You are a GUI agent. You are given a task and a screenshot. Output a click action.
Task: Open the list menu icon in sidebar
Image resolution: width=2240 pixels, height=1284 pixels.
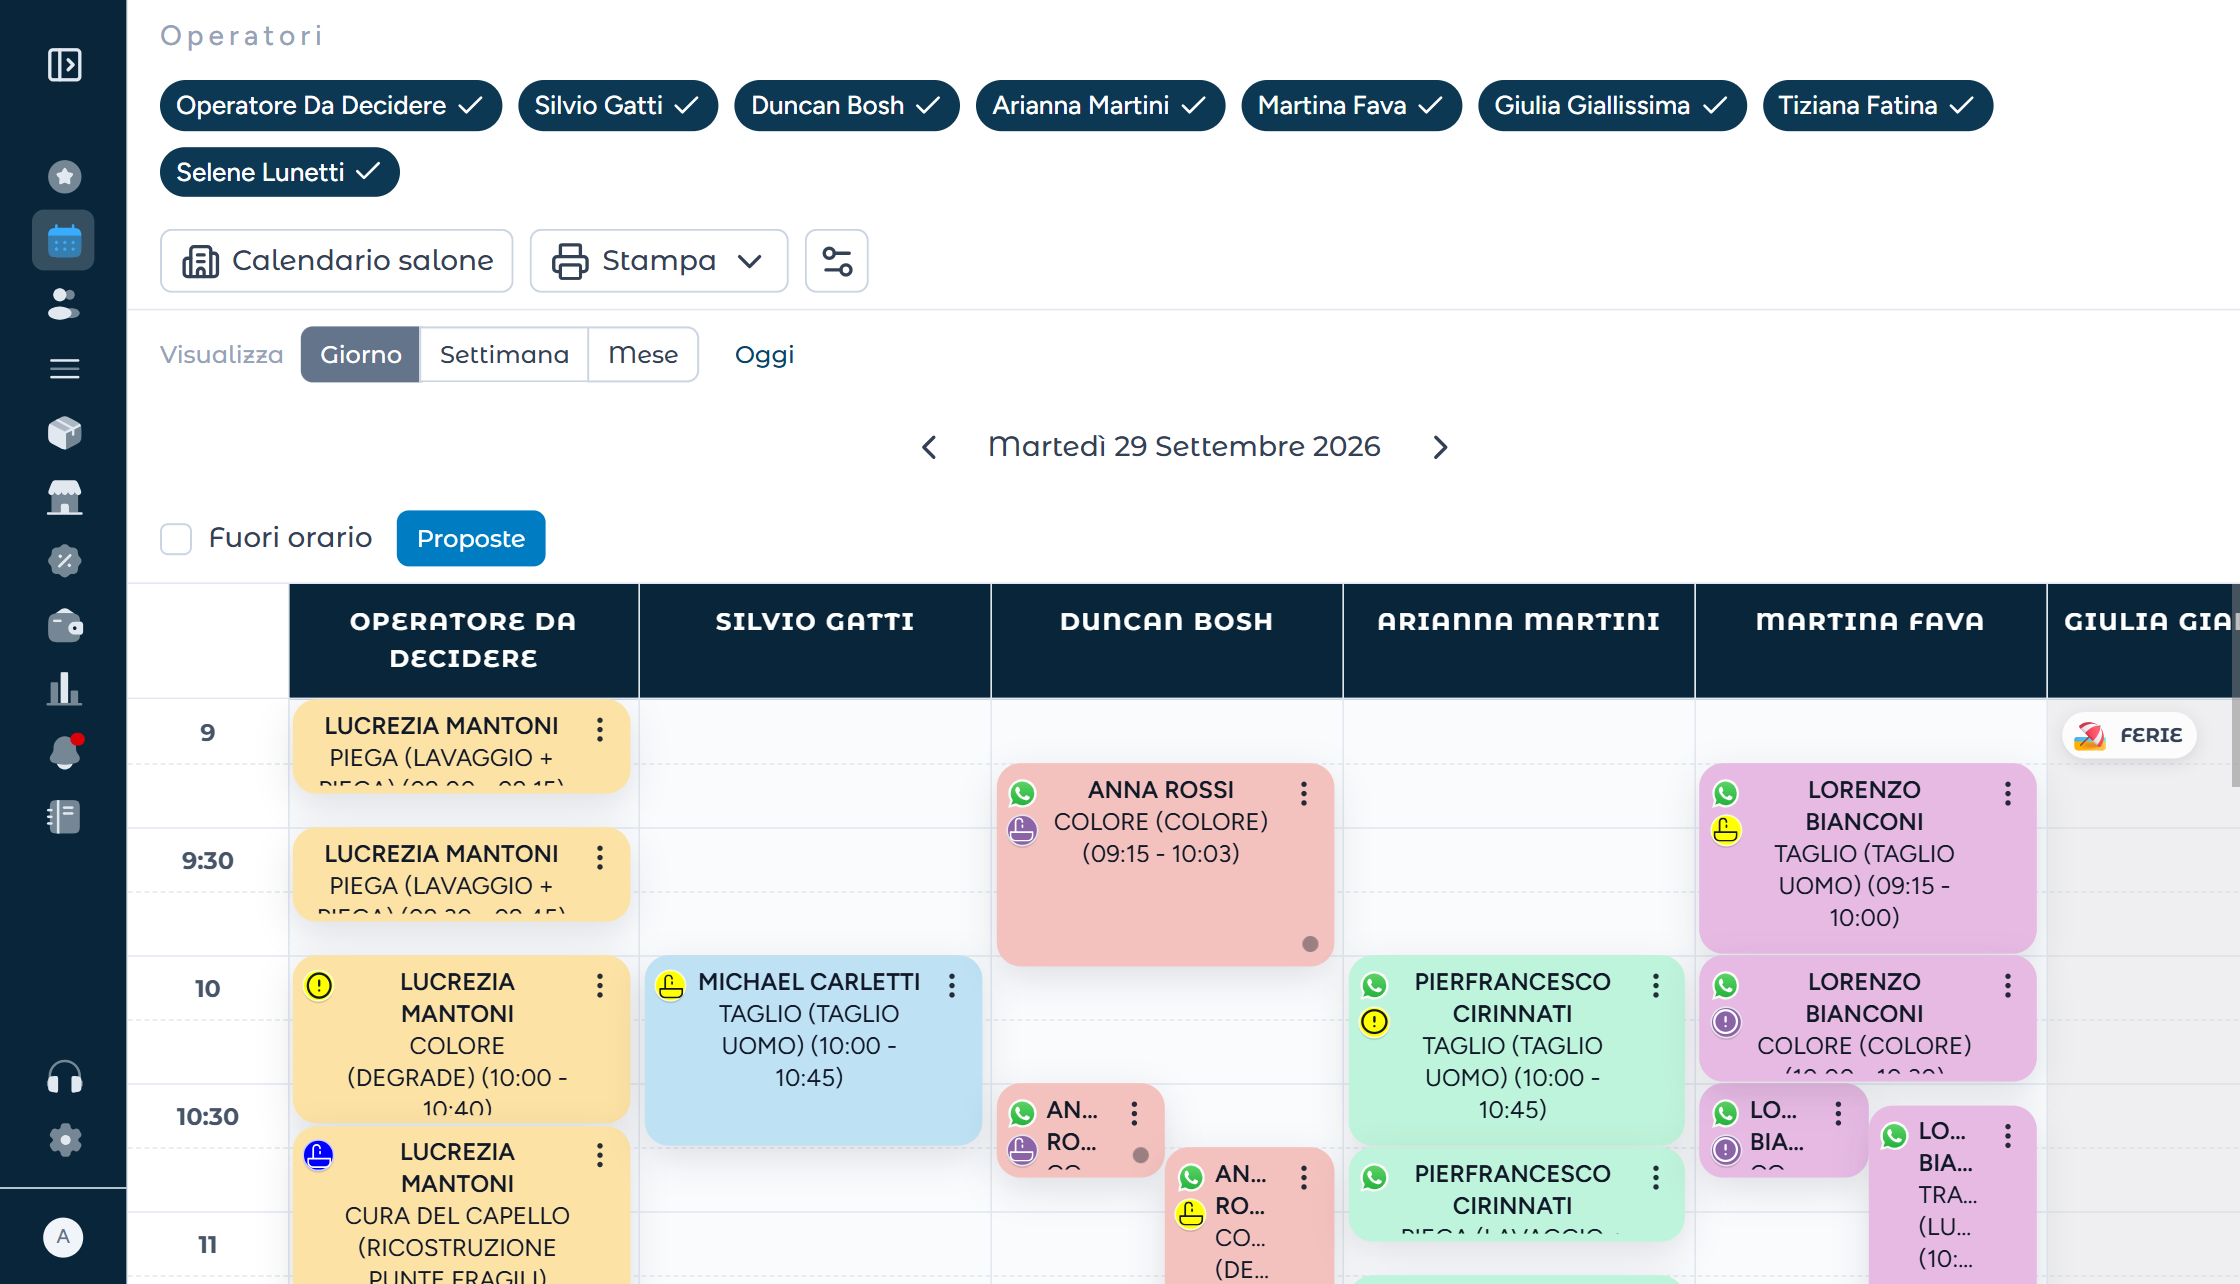click(64, 369)
